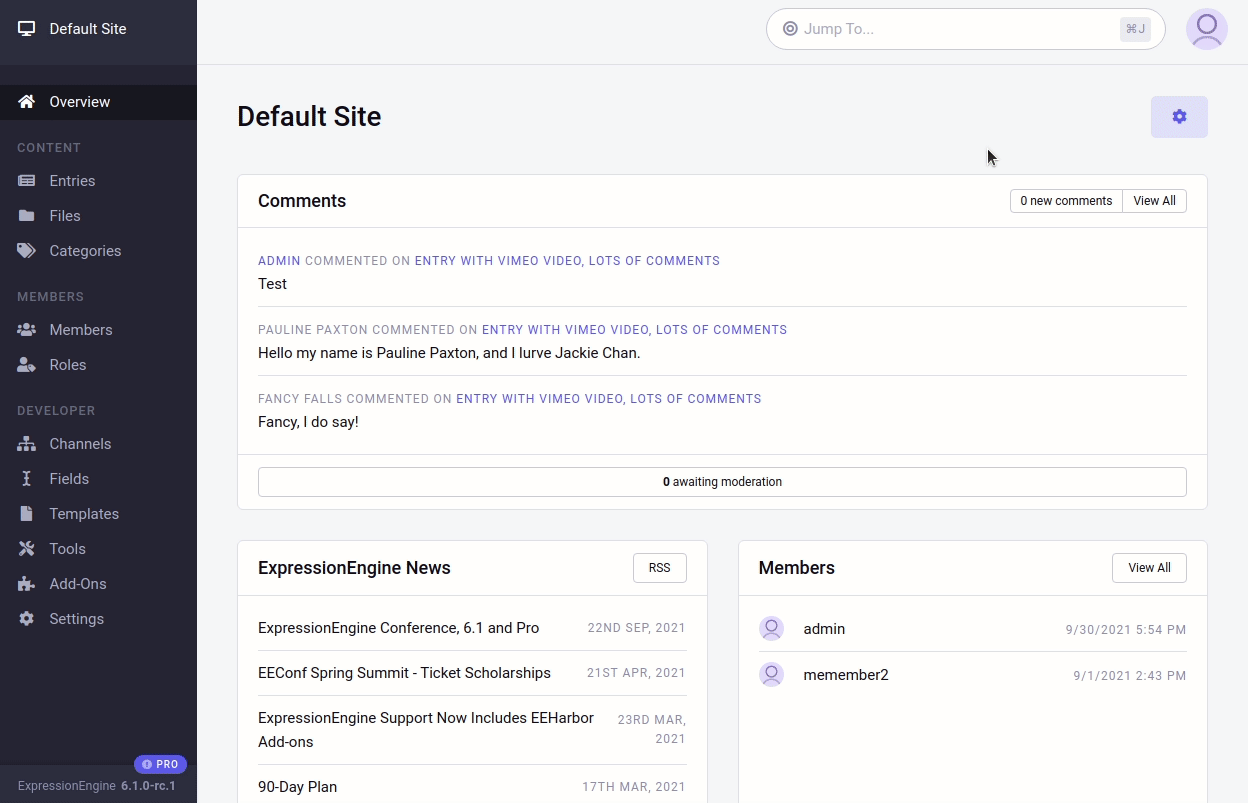This screenshot has height=803, width=1248.
Task: Click the PRO badge
Action: (160, 764)
